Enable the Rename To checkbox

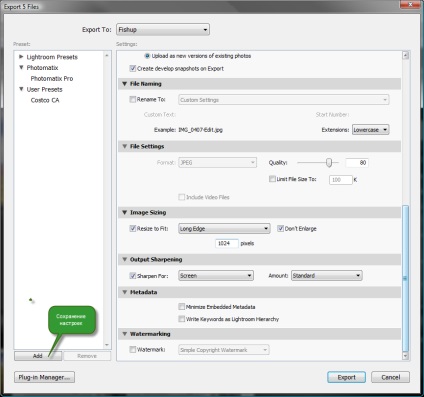[x=133, y=99]
